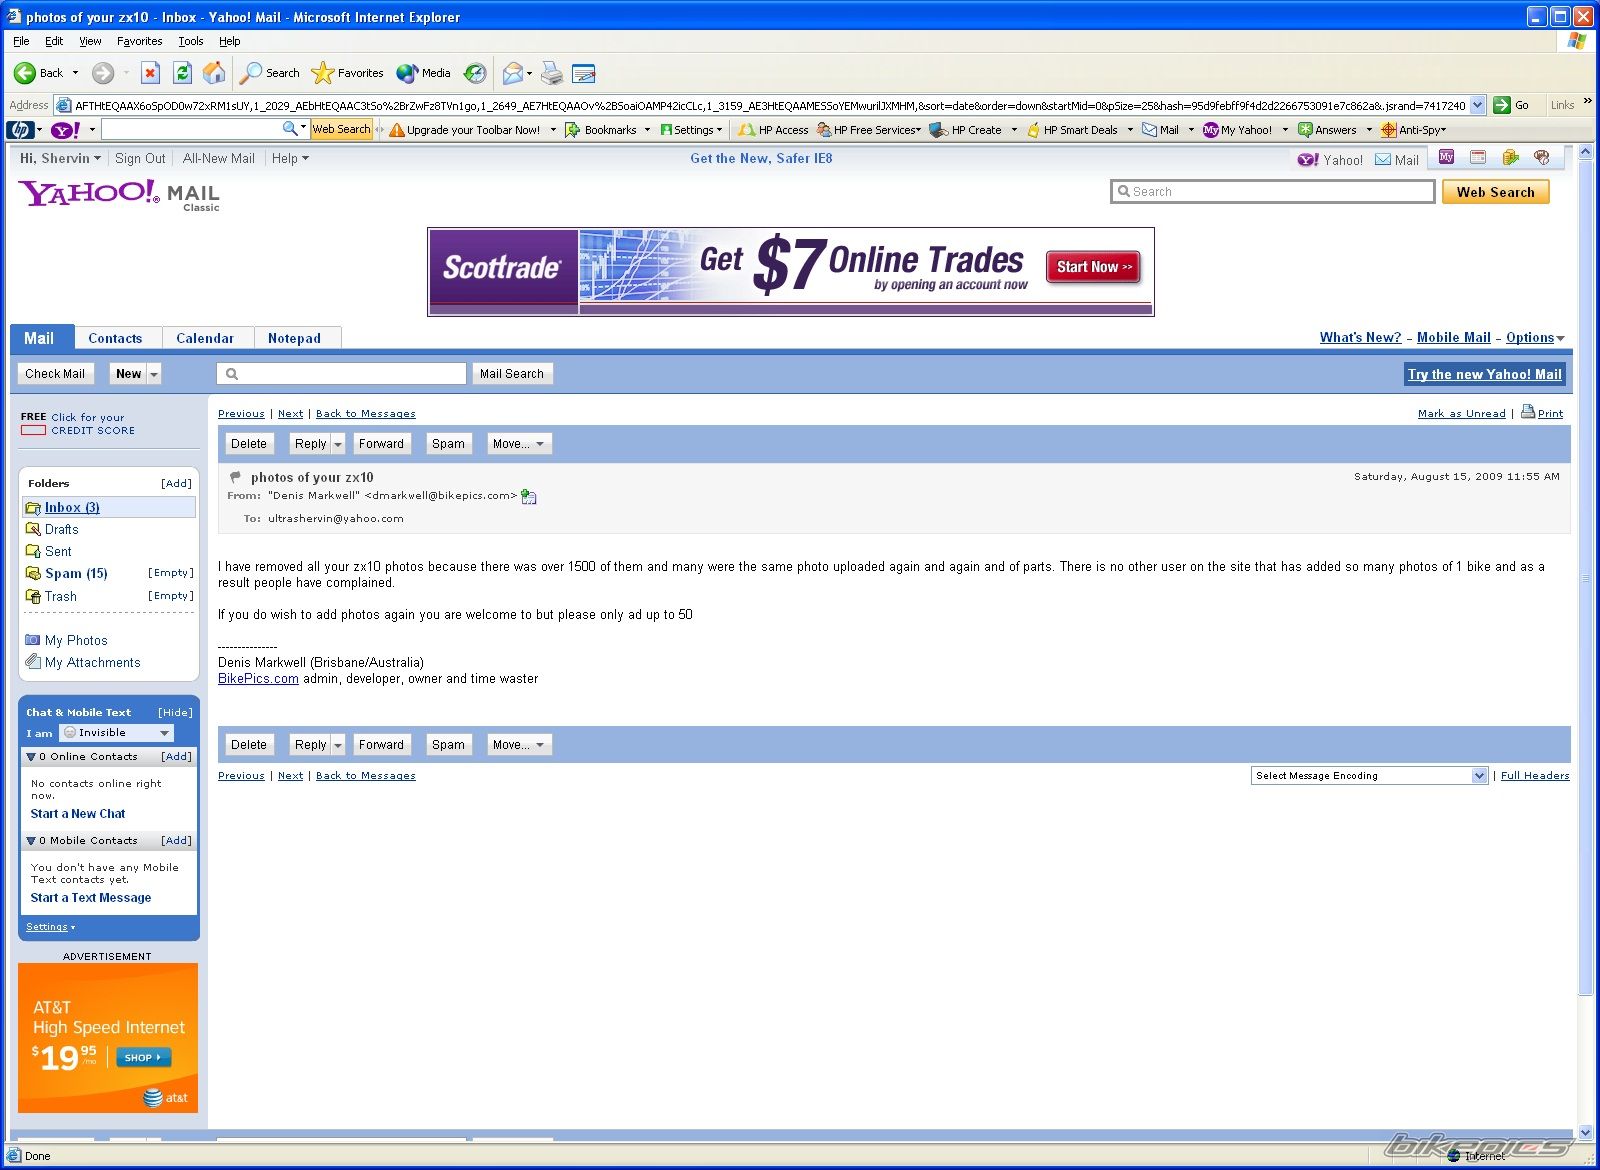Open the Options dropdown link
The height and width of the screenshot is (1170, 1600).
coord(1535,338)
